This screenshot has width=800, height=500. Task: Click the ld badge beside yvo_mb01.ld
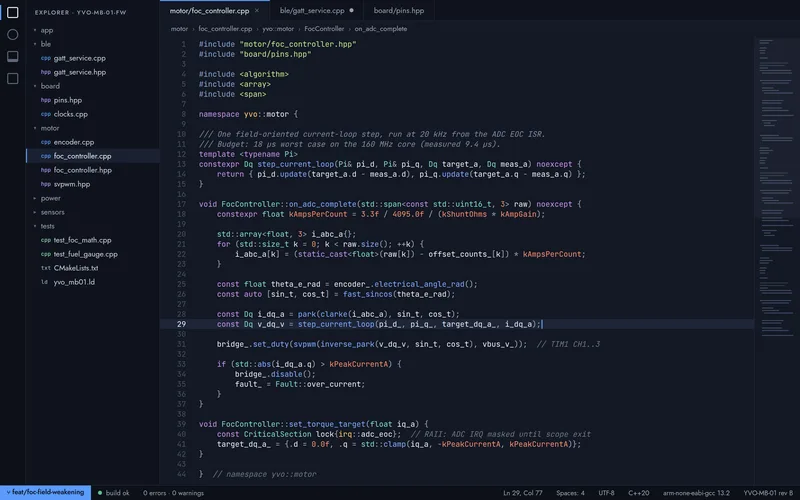[44, 282]
